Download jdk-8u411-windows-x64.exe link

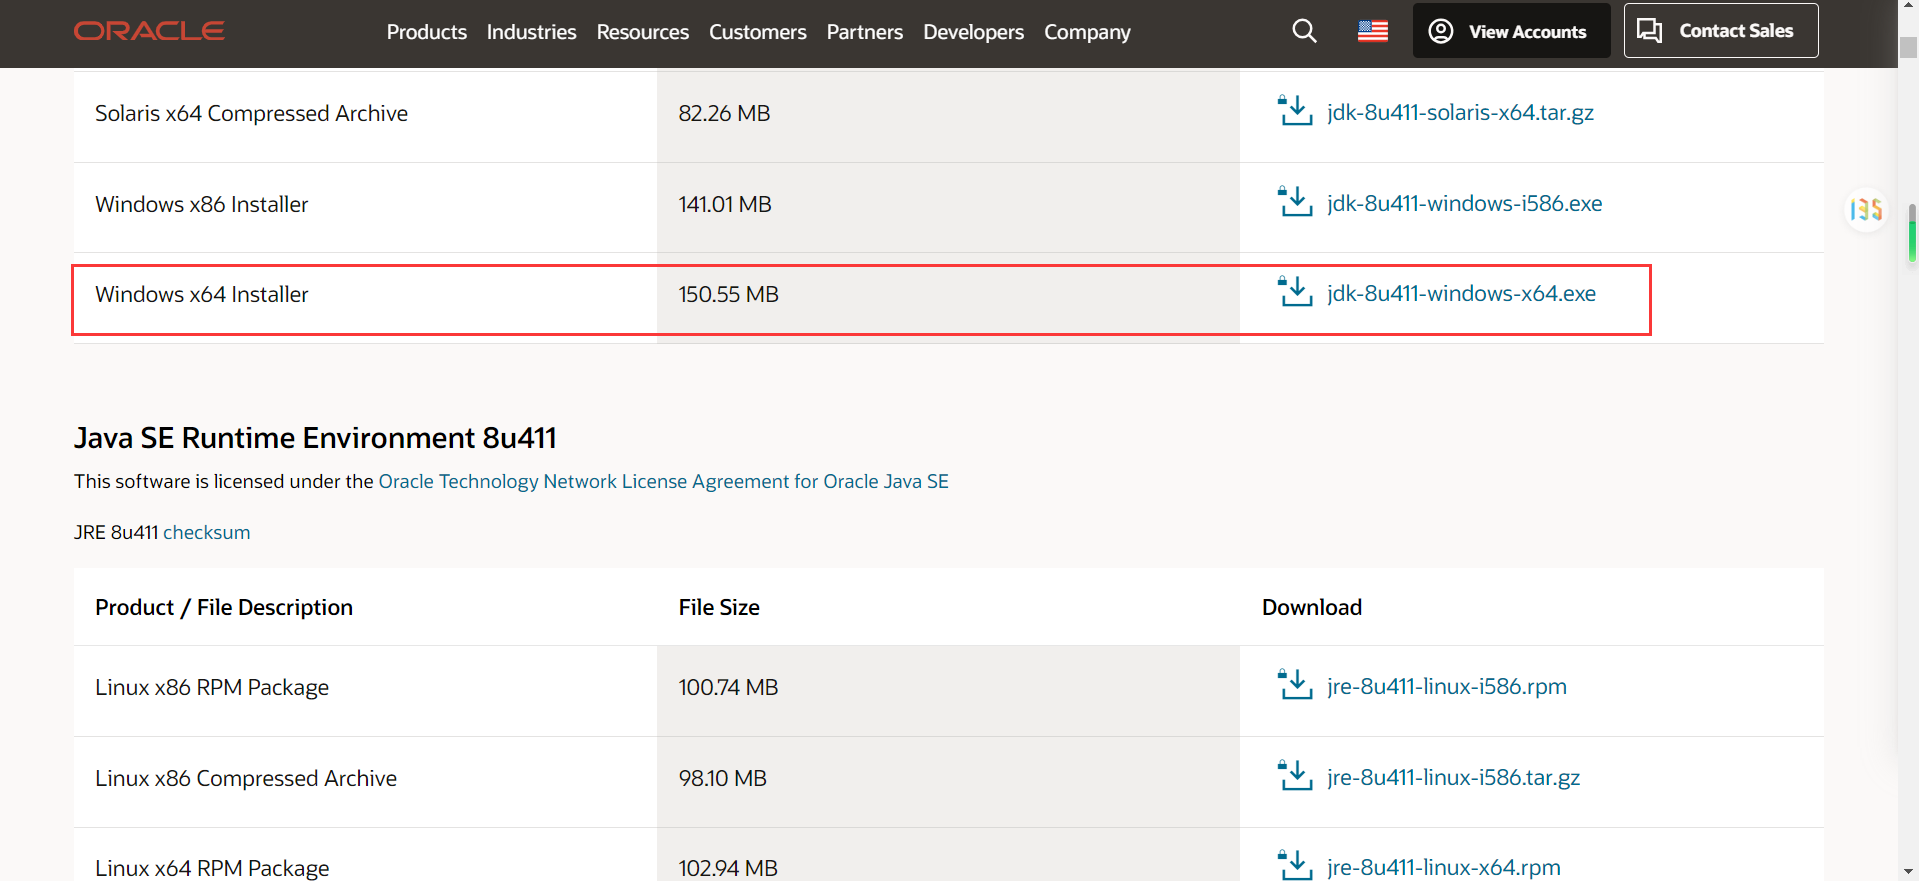point(1461,293)
